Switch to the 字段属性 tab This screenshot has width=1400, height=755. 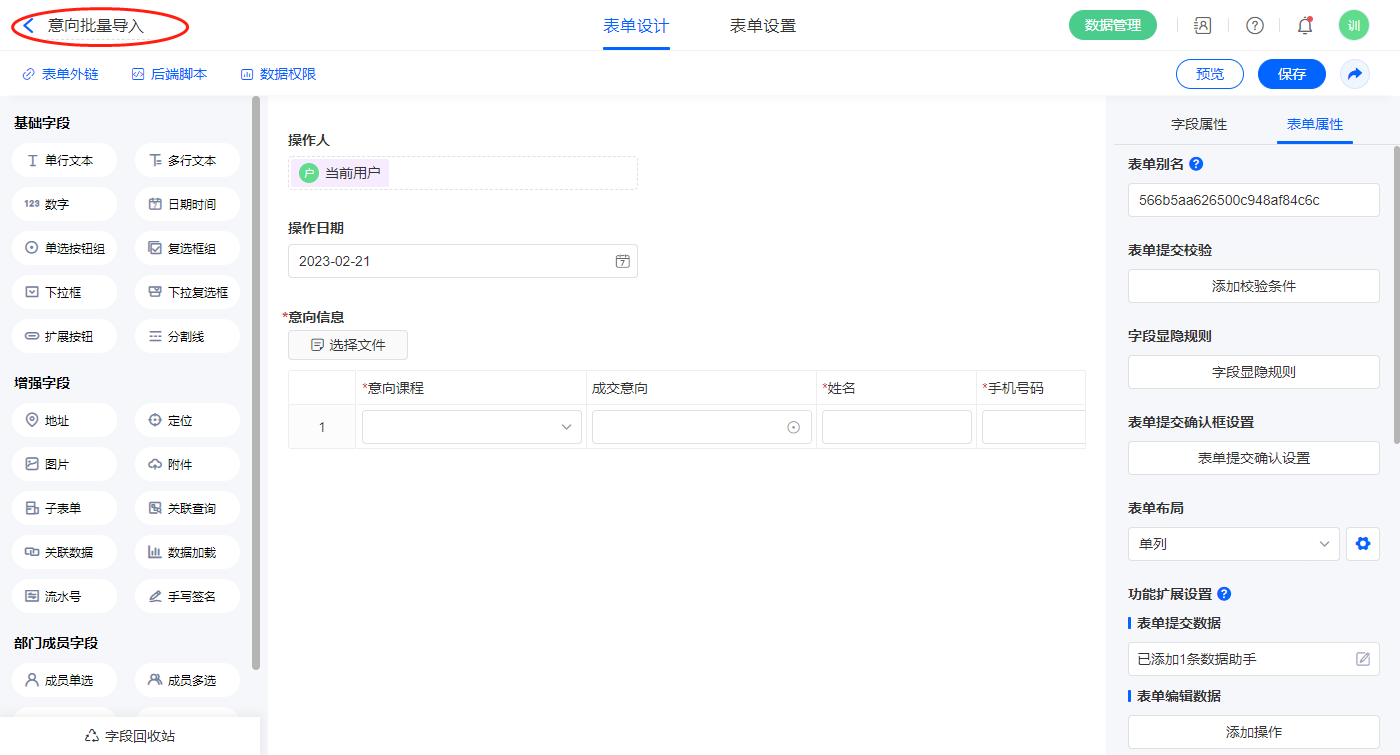click(1198, 124)
